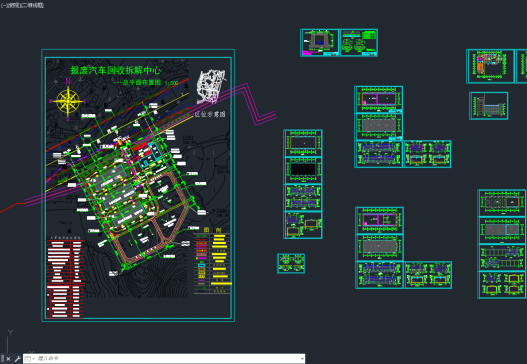Select the yellow 图例 legend heading
This screenshot has width=527, height=364.
click(x=212, y=230)
